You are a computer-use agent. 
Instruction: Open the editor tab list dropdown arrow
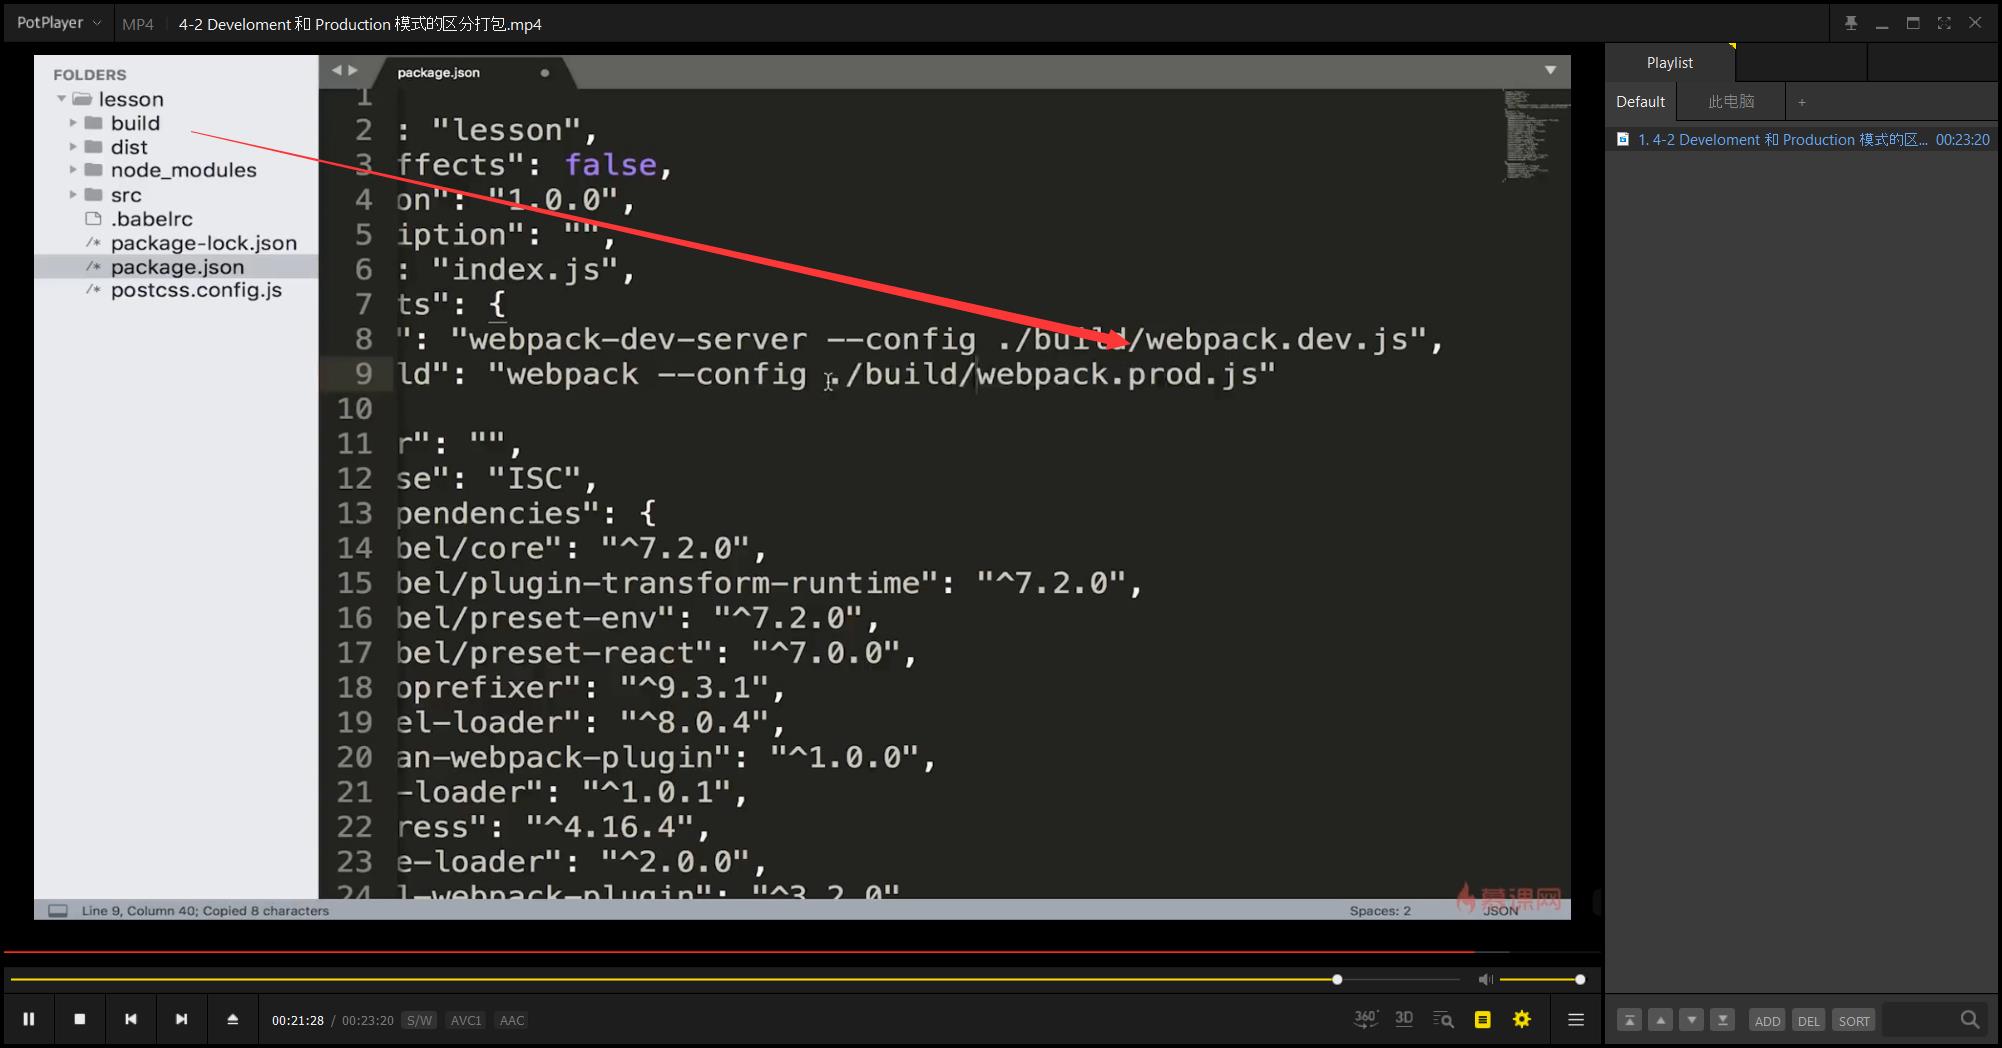pyautogui.click(x=1550, y=70)
